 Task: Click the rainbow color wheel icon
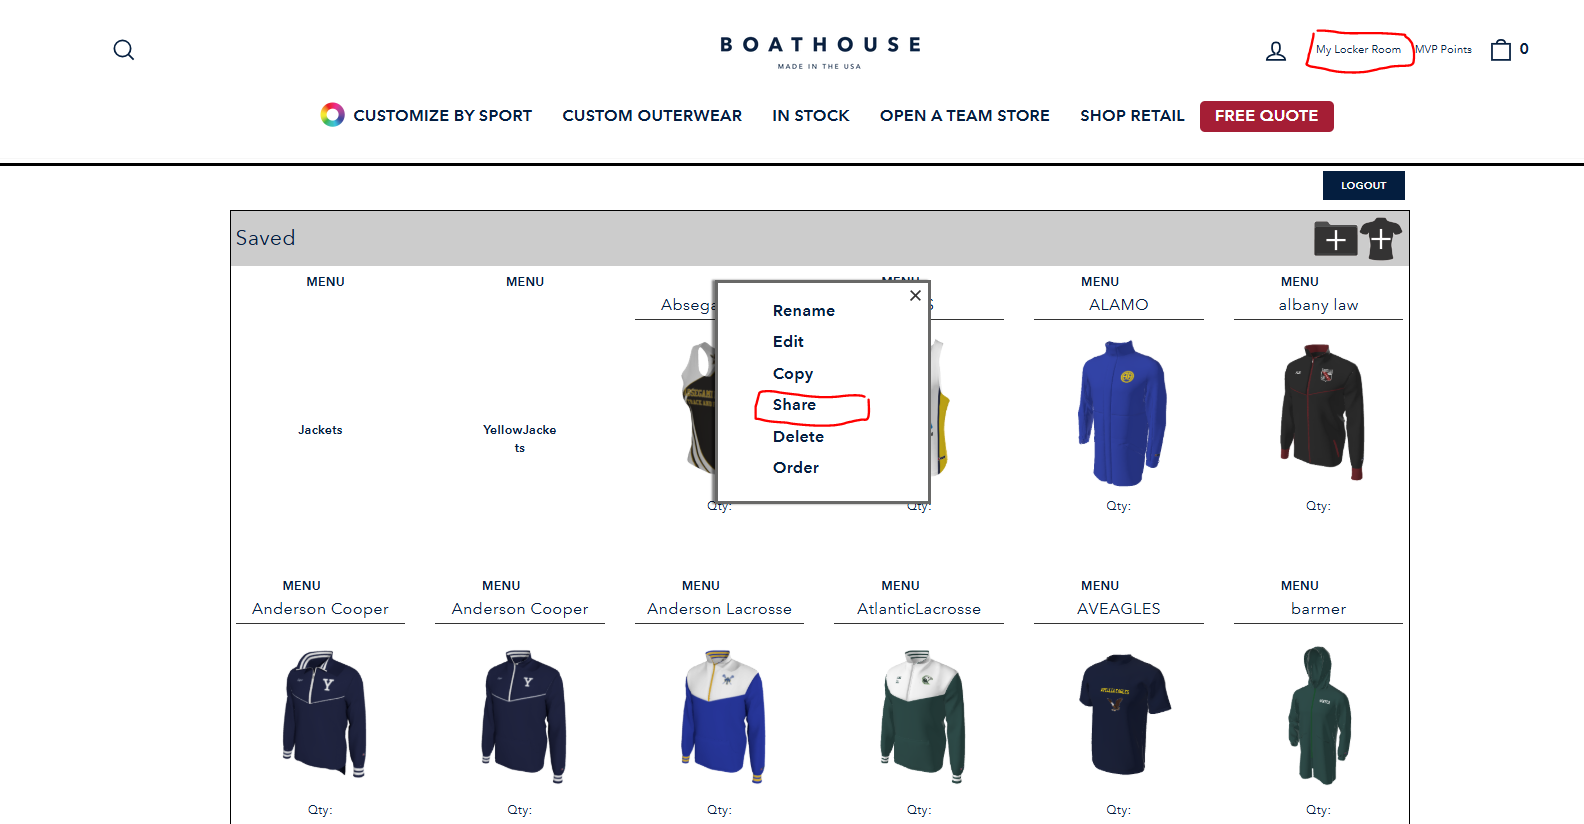pyautogui.click(x=332, y=115)
